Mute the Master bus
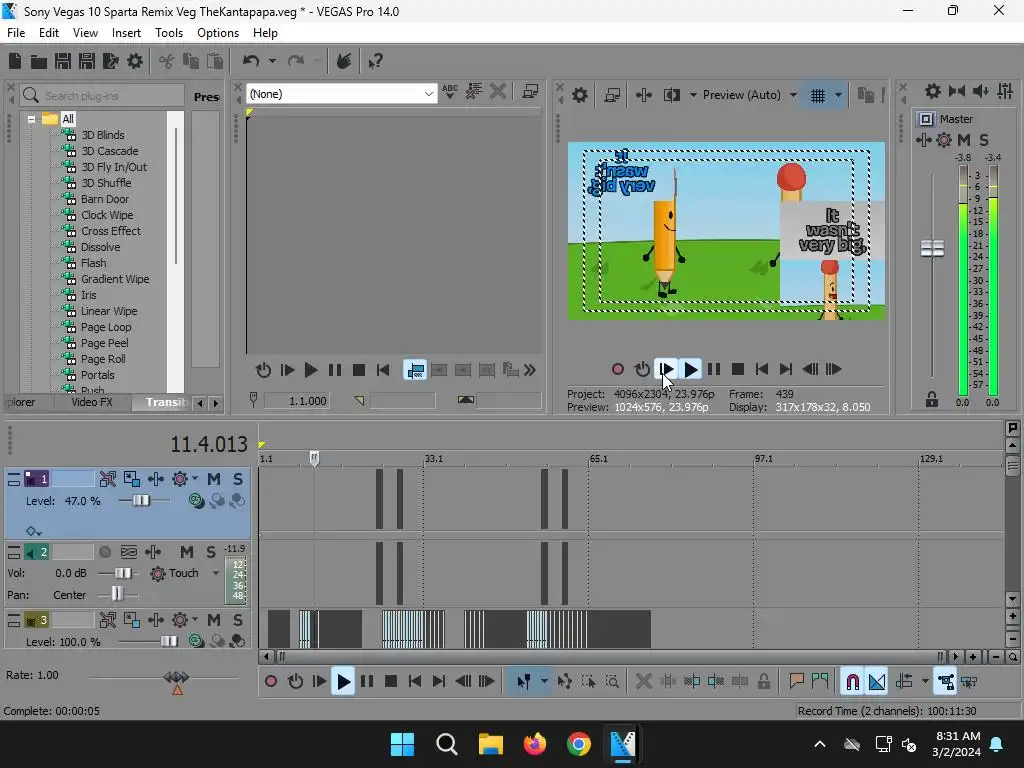The height and width of the screenshot is (768, 1024). click(964, 140)
